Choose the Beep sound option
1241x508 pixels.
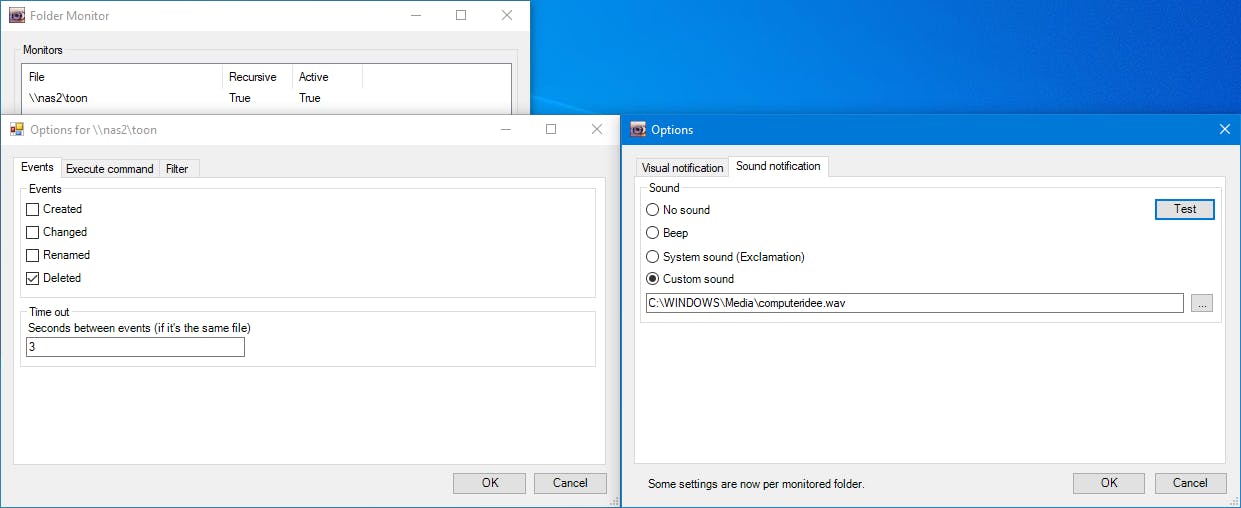(653, 233)
